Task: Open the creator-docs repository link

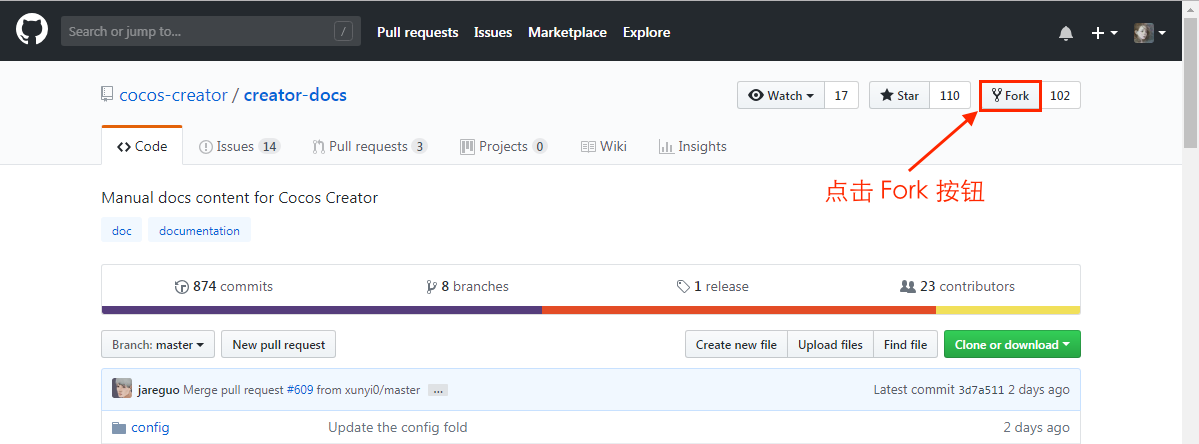Action: click(295, 96)
